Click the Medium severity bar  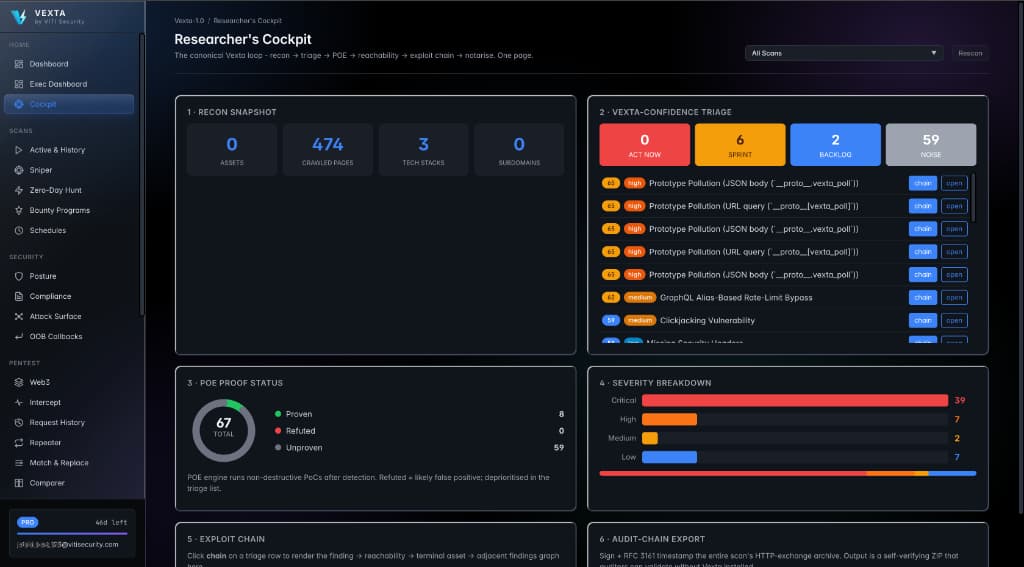650,438
